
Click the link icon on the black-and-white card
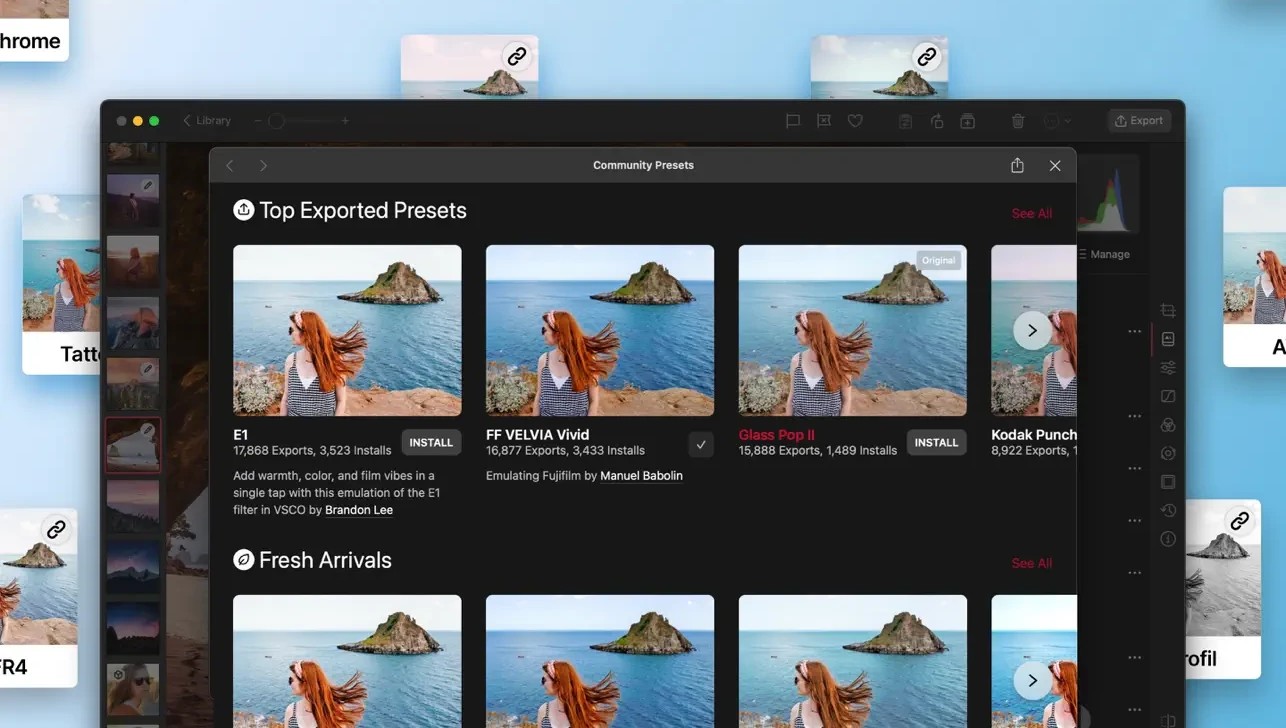coord(1239,521)
